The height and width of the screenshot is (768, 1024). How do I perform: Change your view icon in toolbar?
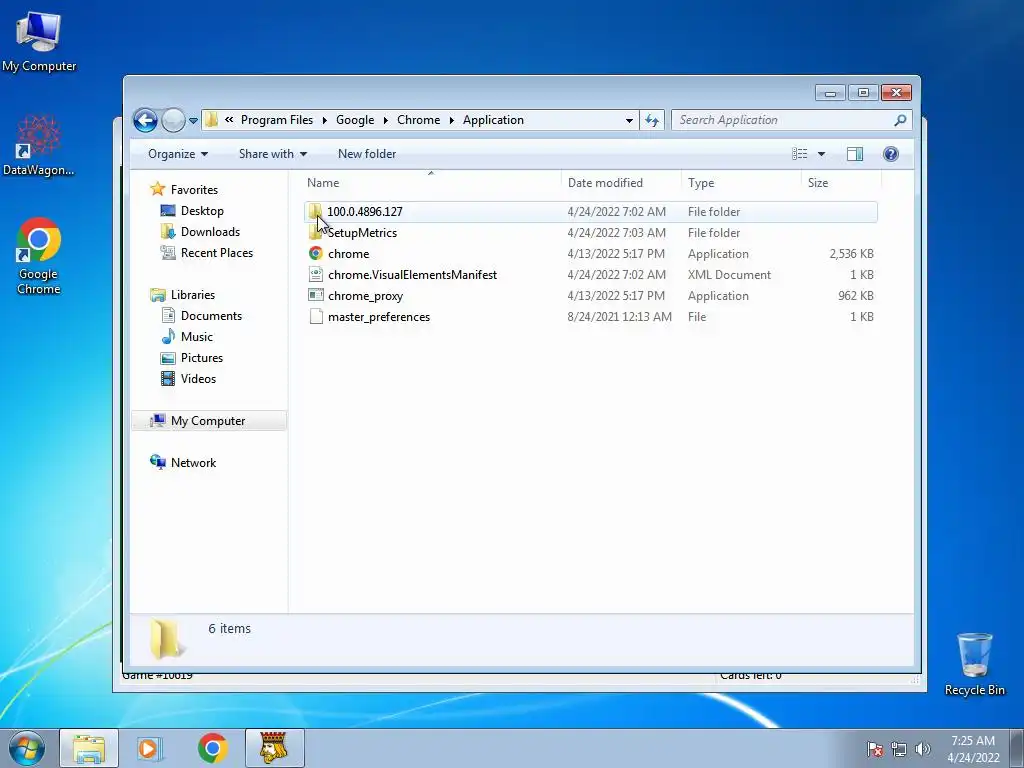pyautogui.click(x=800, y=154)
